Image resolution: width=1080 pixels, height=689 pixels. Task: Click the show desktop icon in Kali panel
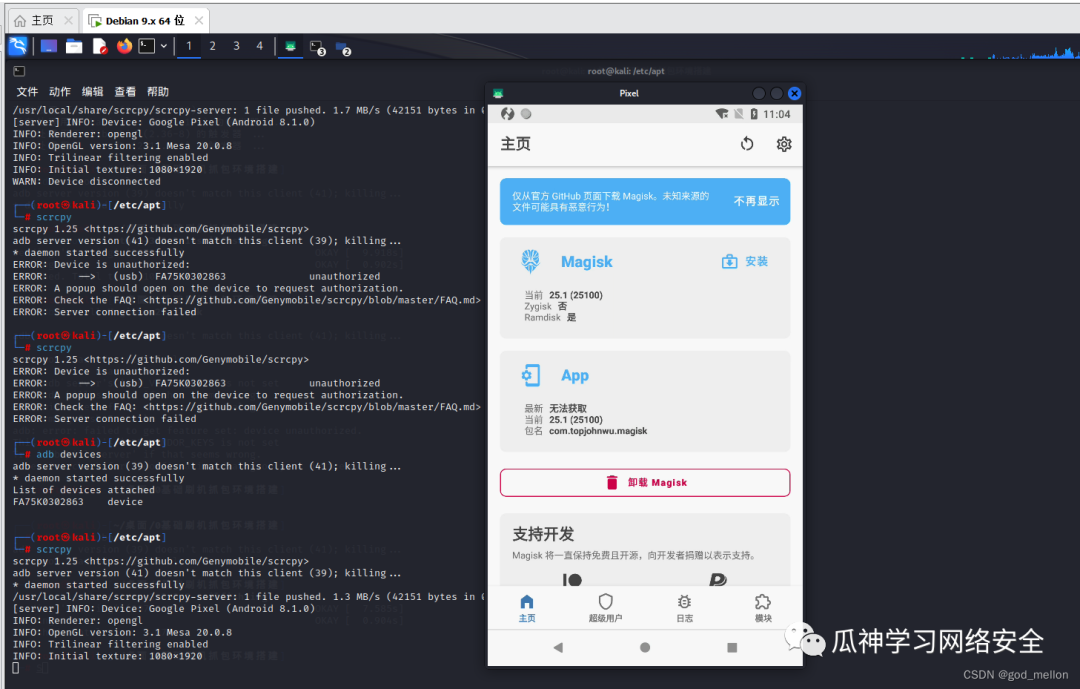click(x=48, y=46)
